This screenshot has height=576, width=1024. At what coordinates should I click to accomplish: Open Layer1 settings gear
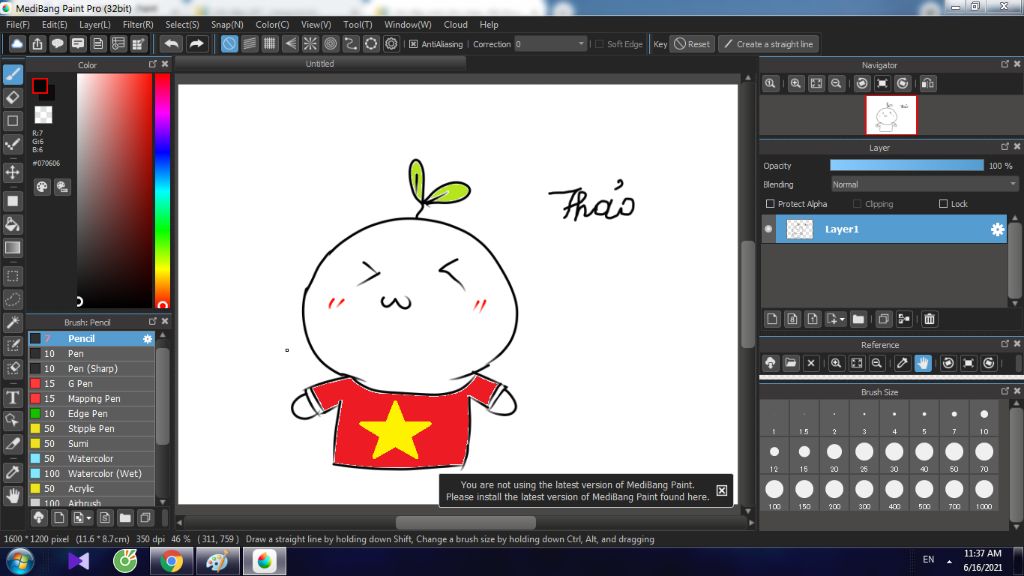pos(997,229)
